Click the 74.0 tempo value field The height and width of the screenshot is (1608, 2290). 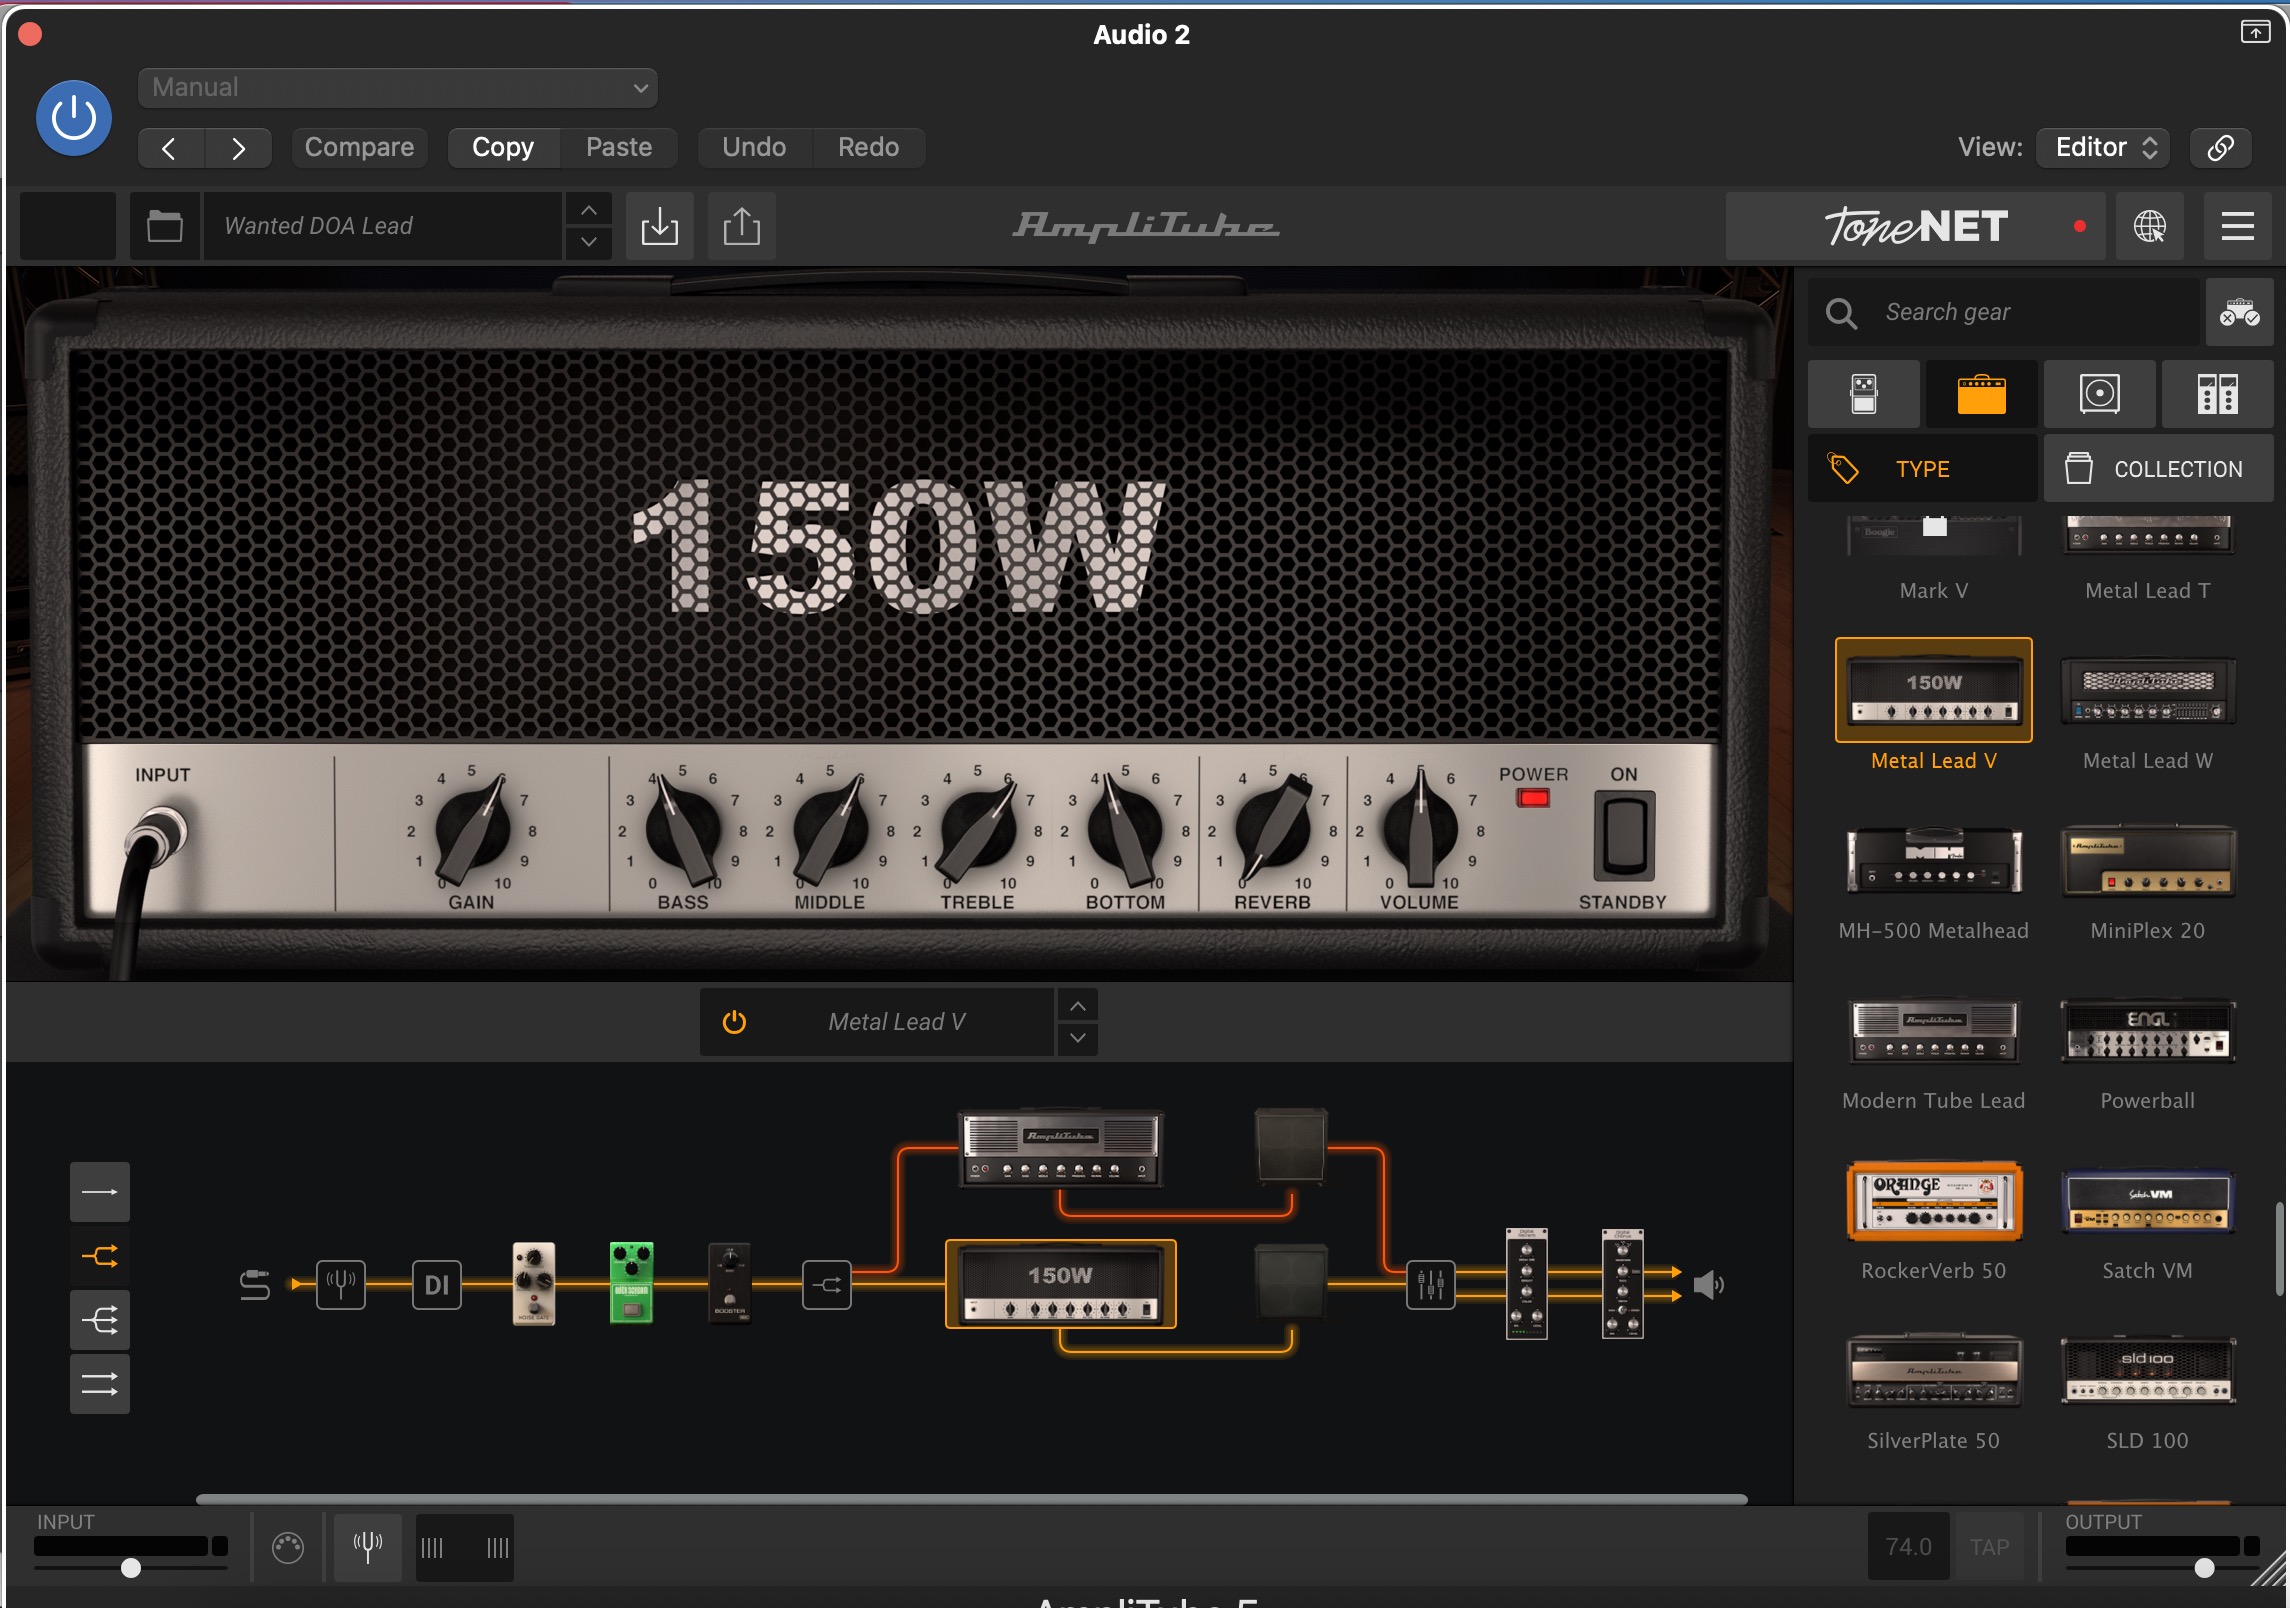1909,1548
